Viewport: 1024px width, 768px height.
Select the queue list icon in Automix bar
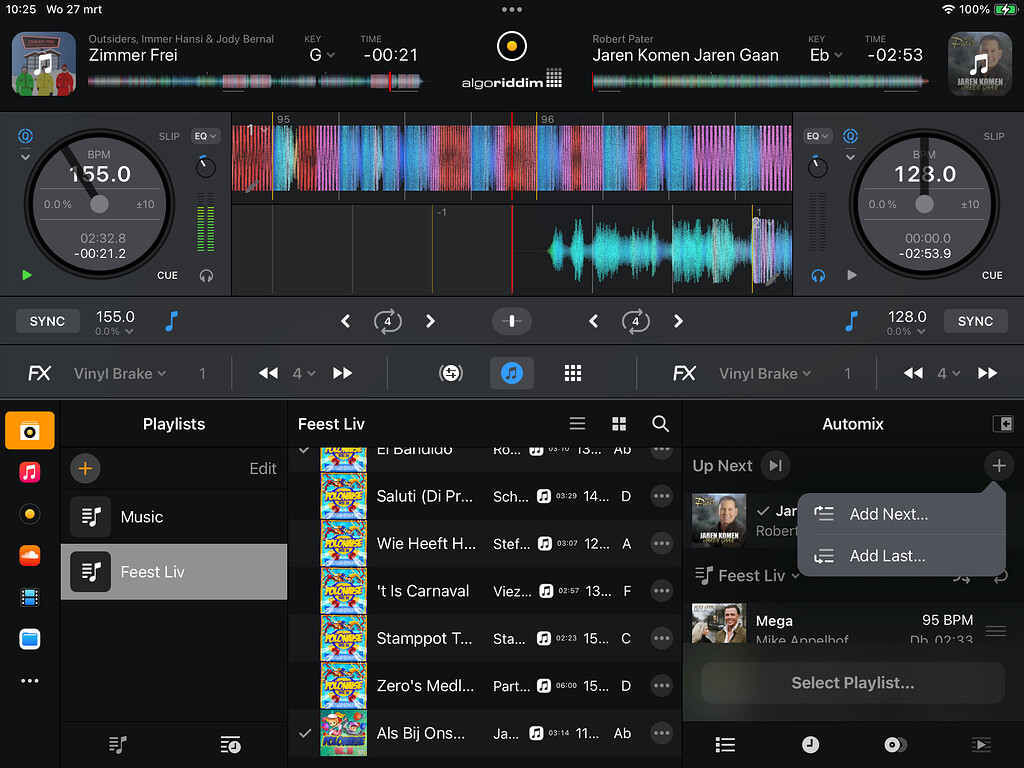click(725, 744)
